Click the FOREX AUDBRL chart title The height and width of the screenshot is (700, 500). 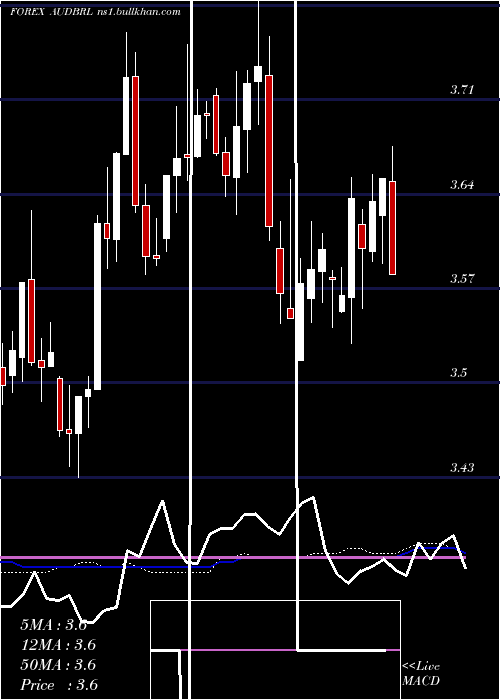coord(53,12)
